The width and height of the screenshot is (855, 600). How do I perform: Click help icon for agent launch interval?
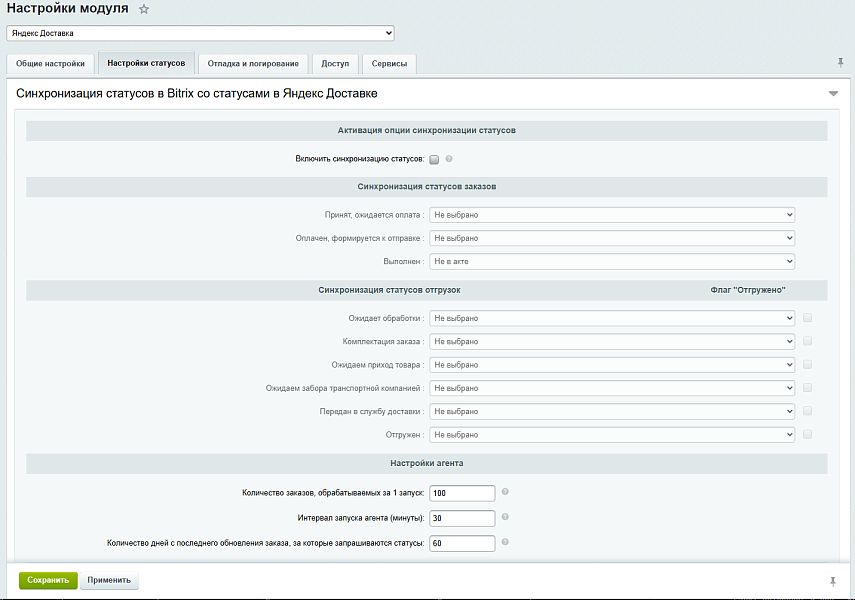(505, 517)
